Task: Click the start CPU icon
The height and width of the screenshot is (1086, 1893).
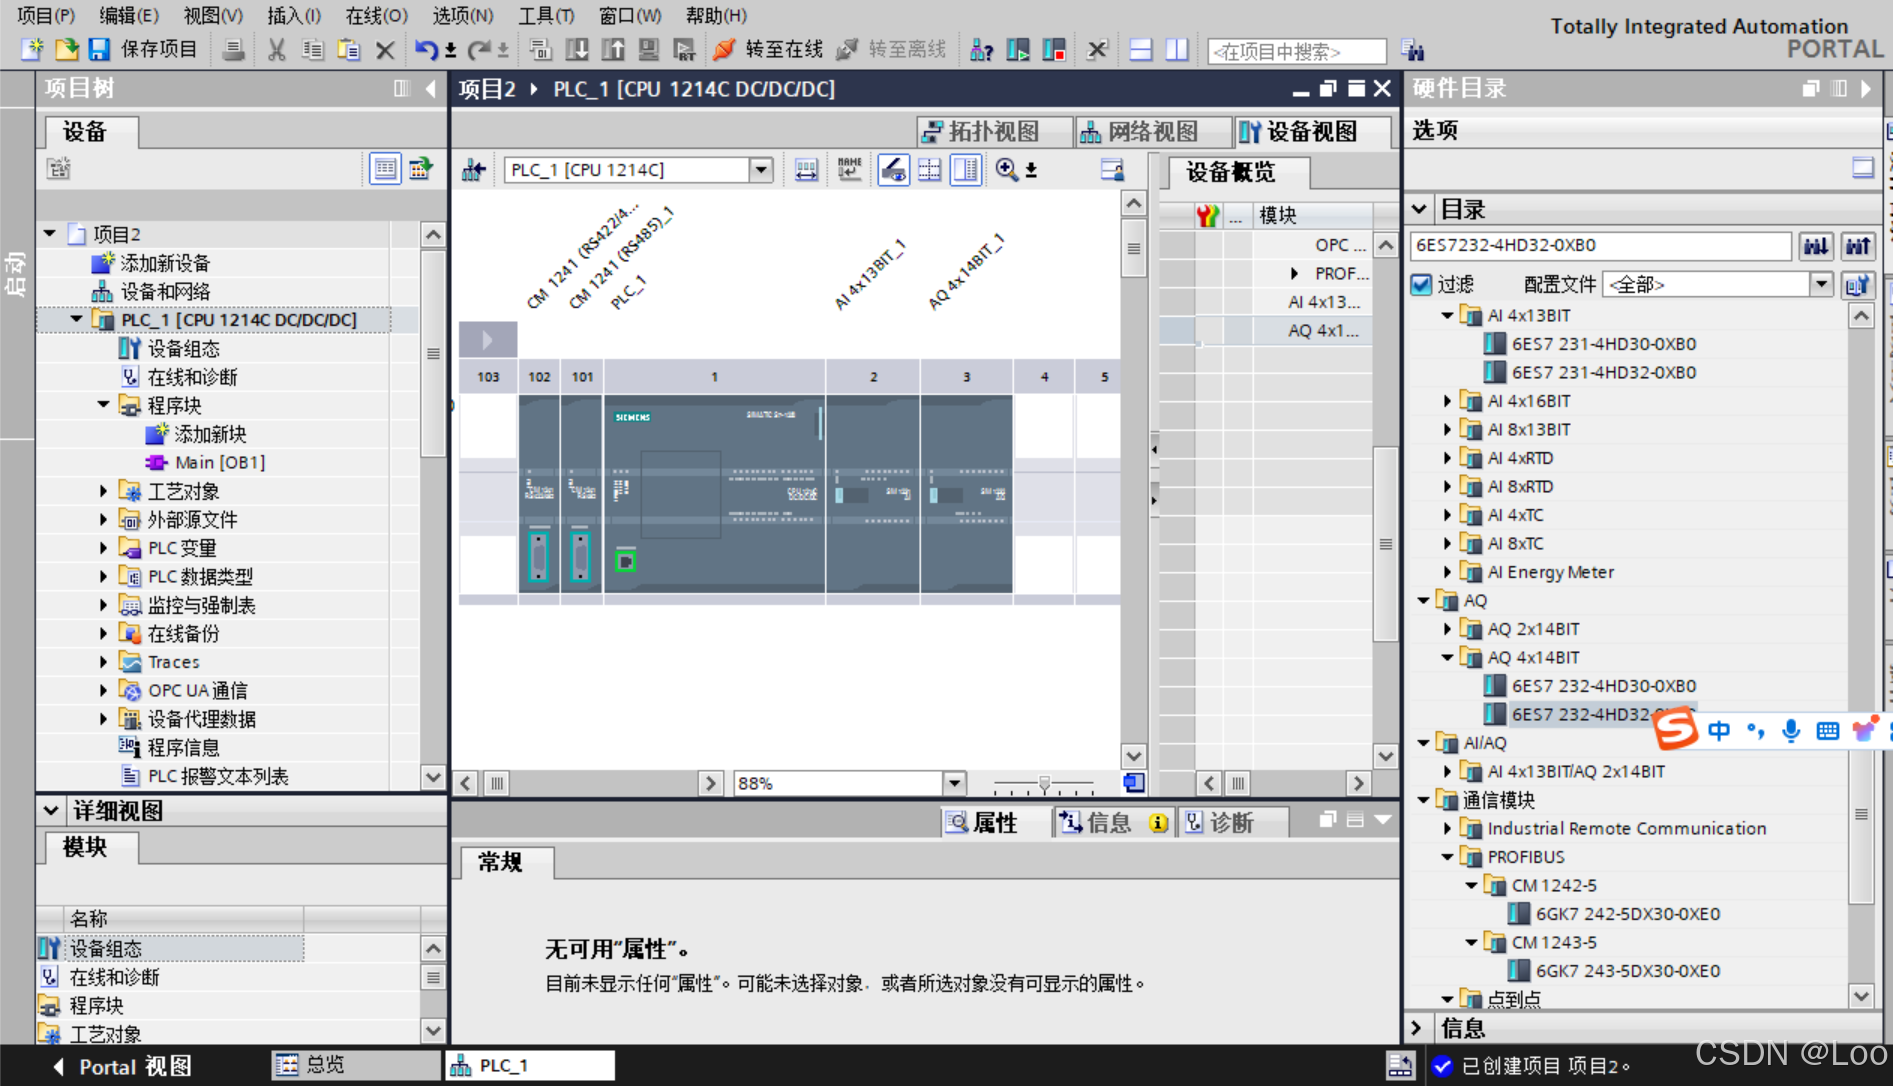Action: [x=1018, y=49]
